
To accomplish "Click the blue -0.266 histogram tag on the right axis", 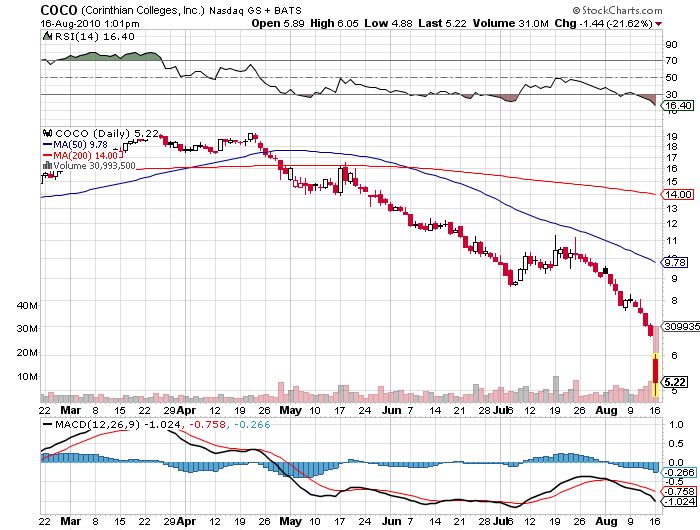I will tap(679, 472).
